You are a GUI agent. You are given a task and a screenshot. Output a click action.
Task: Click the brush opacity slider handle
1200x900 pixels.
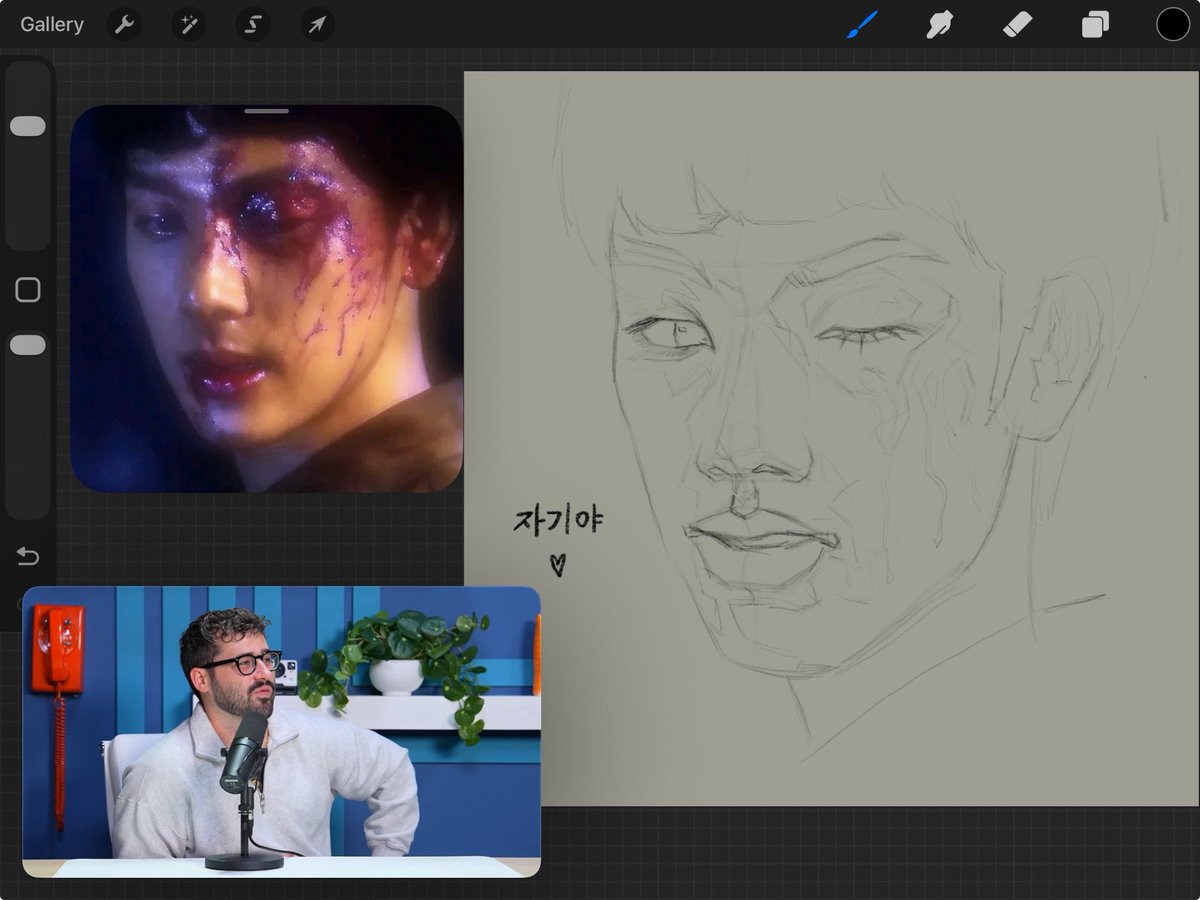(28, 345)
